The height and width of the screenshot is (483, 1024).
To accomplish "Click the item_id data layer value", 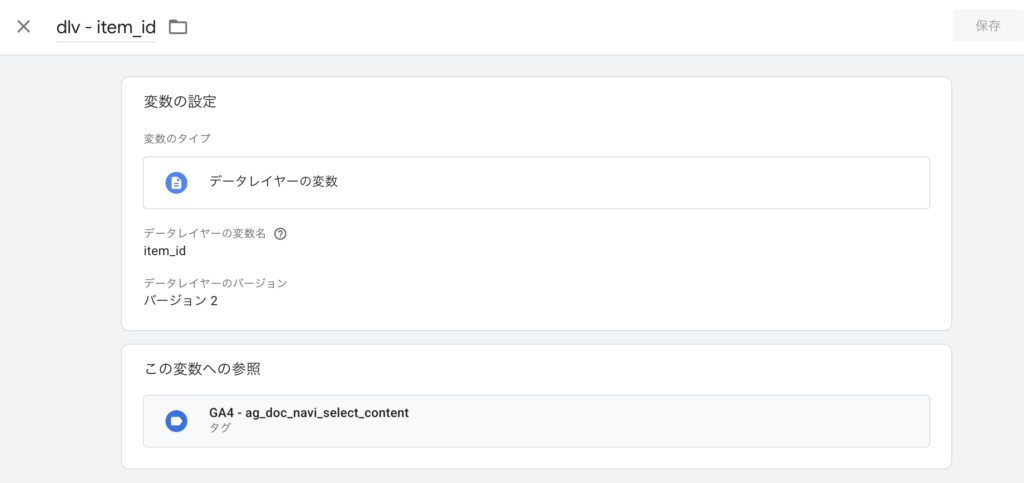I will [x=165, y=251].
